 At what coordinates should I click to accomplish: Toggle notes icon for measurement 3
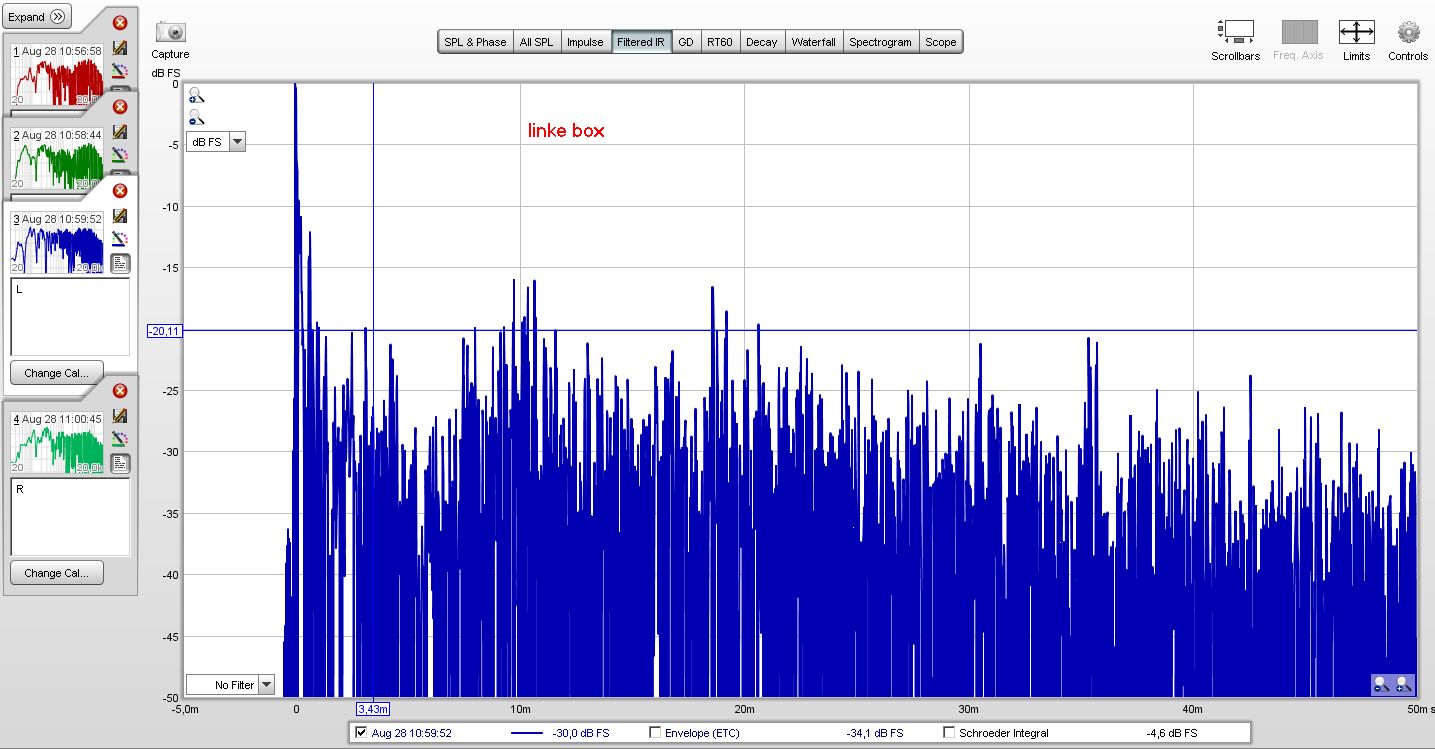click(x=120, y=264)
